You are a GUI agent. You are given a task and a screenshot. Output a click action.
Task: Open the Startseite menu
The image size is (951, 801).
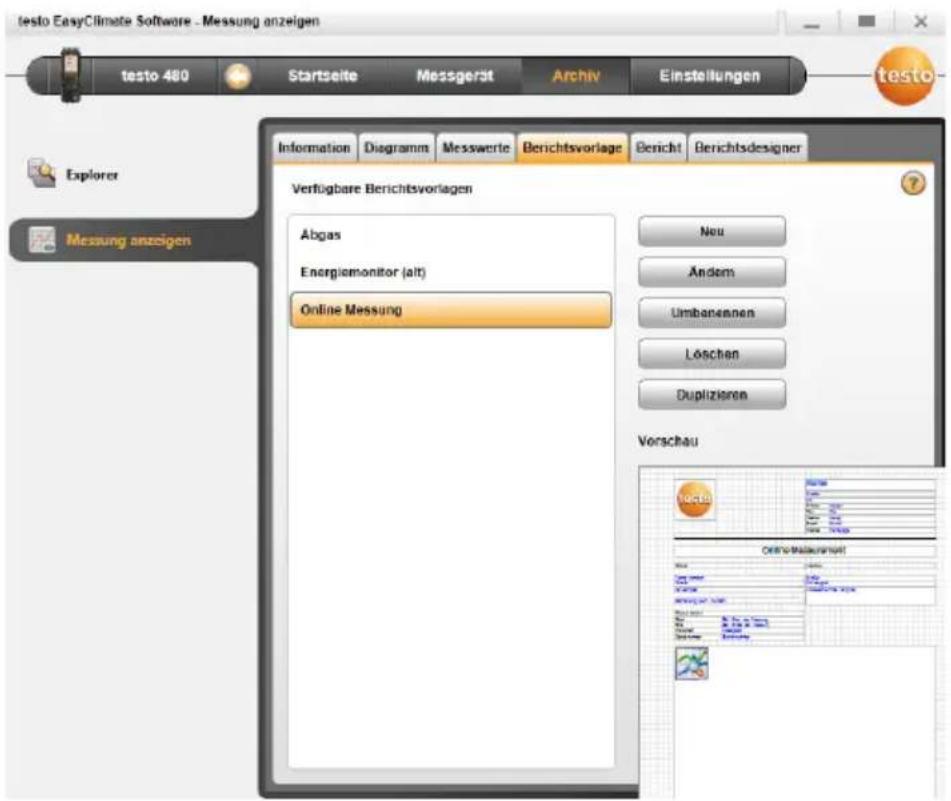coord(323,76)
